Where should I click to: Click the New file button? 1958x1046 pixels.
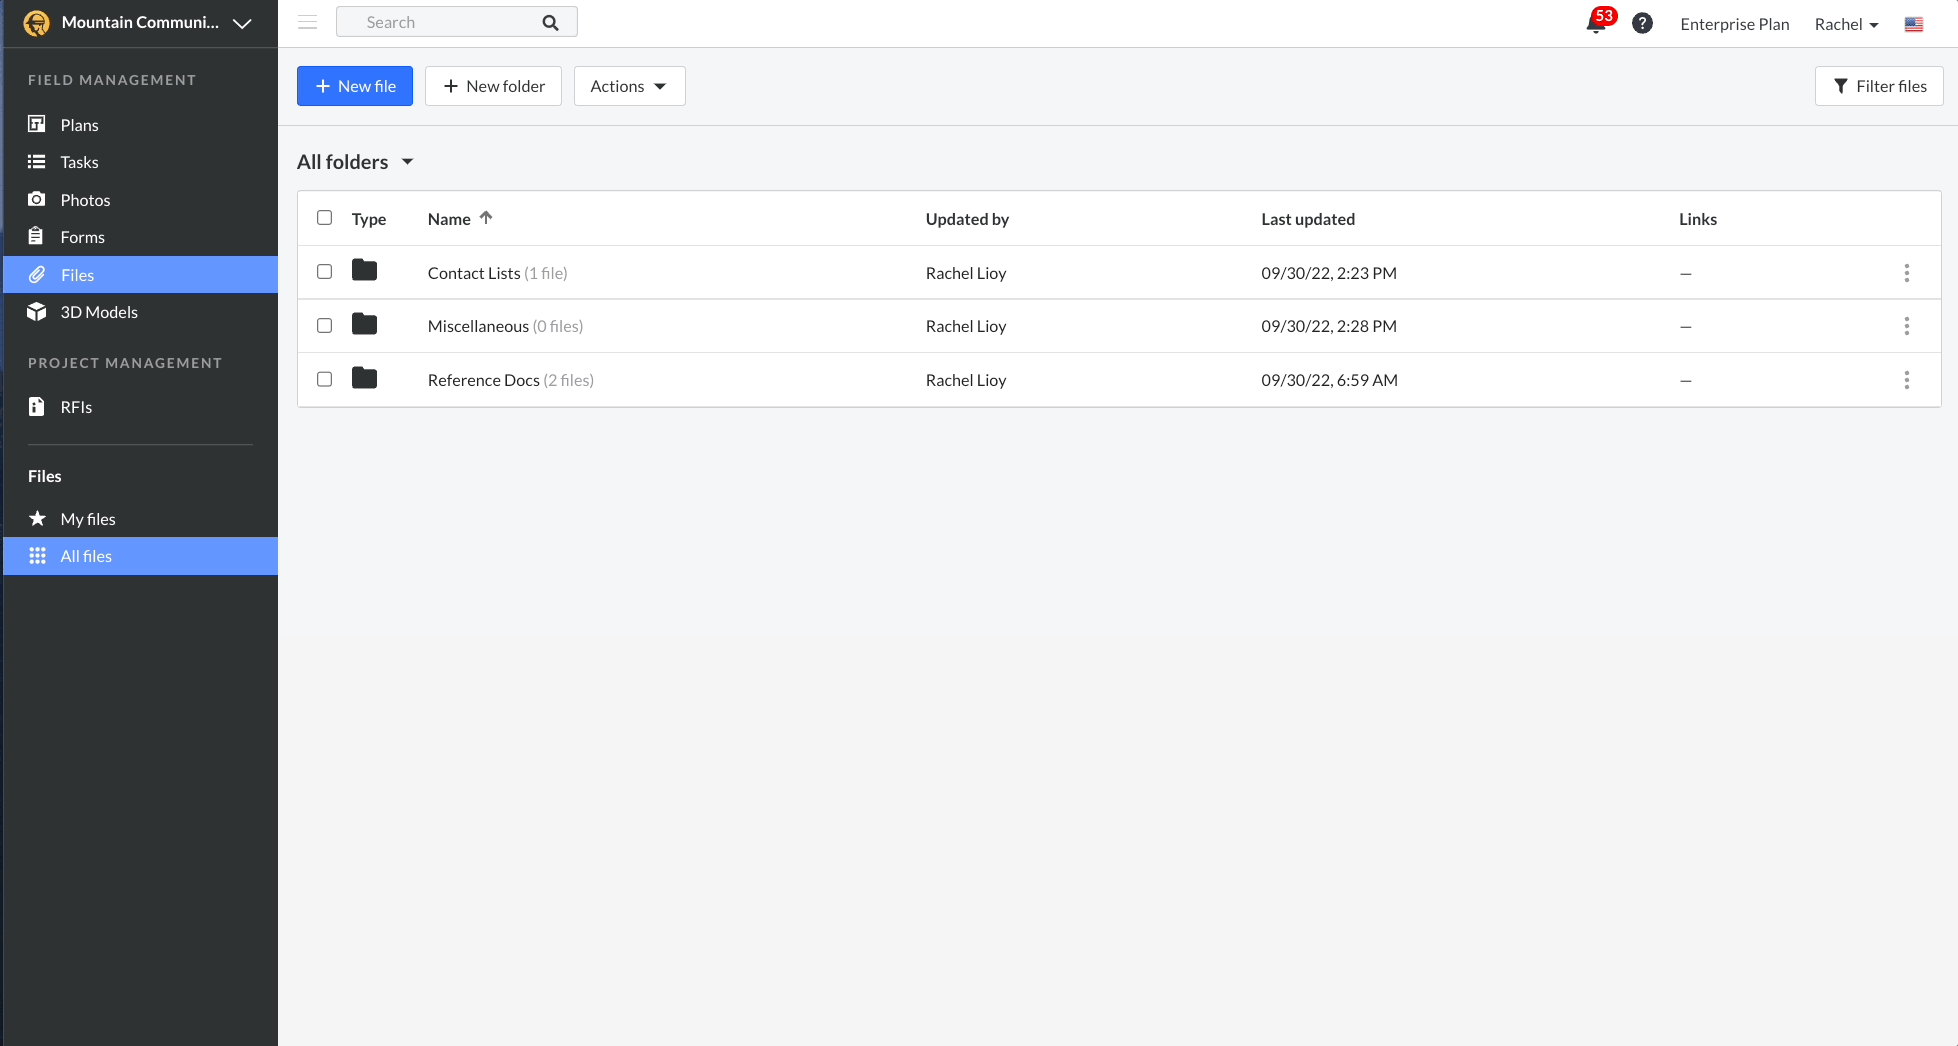click(x=355, y=86)
